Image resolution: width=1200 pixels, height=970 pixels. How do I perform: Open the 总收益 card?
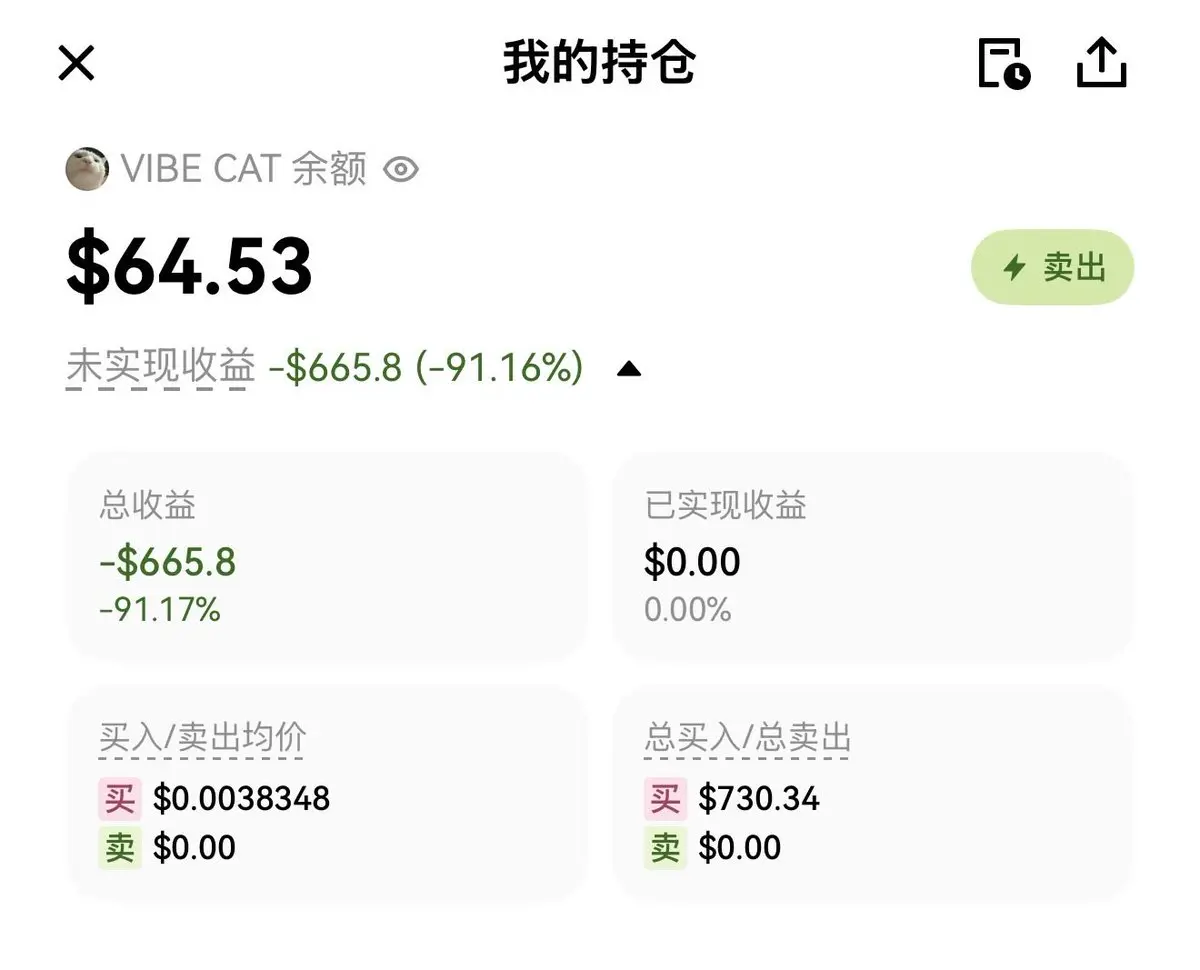(326, 556)
